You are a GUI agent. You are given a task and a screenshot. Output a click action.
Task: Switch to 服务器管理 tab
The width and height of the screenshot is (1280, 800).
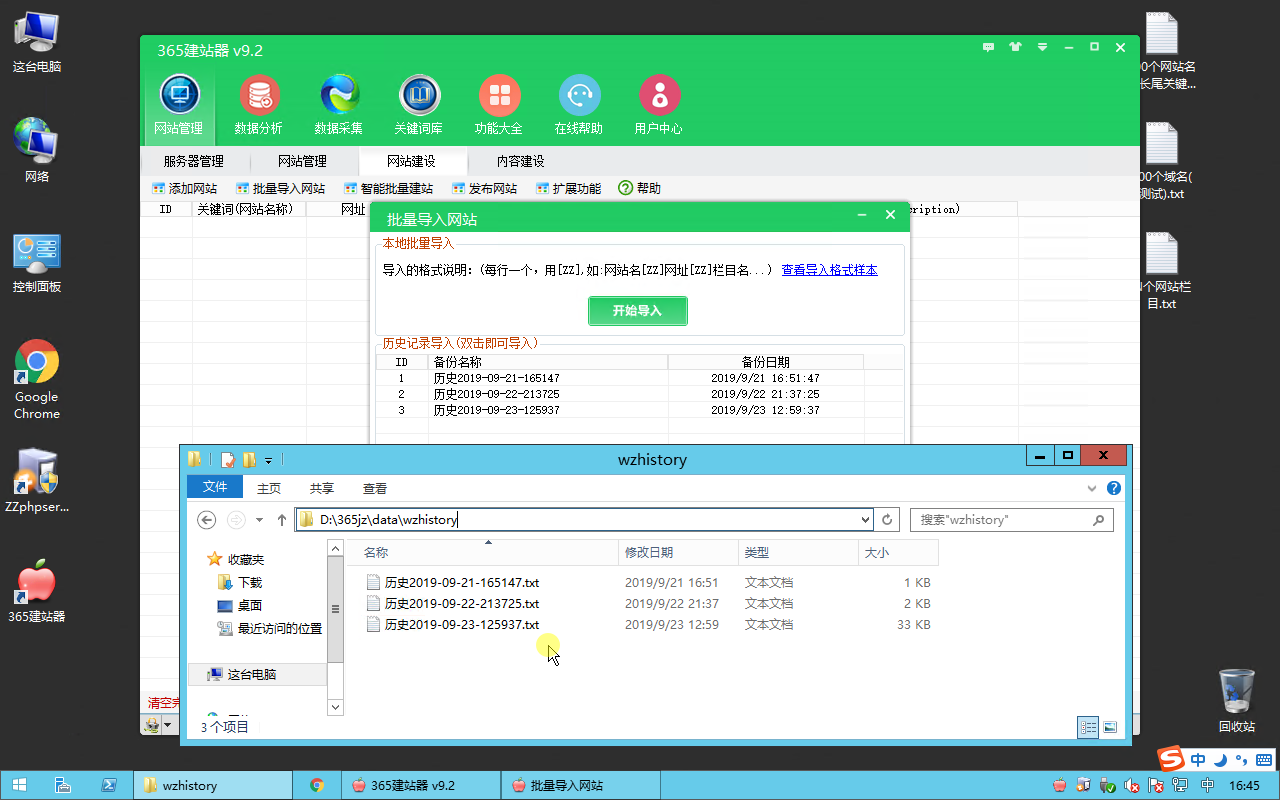tap(194, 161)
